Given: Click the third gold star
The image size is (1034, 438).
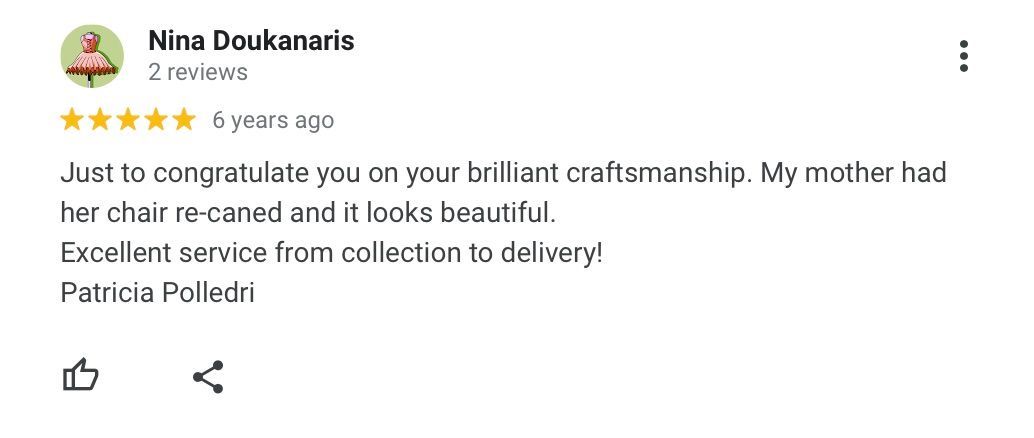Looking at the screenshot, I should pos(128,121).
